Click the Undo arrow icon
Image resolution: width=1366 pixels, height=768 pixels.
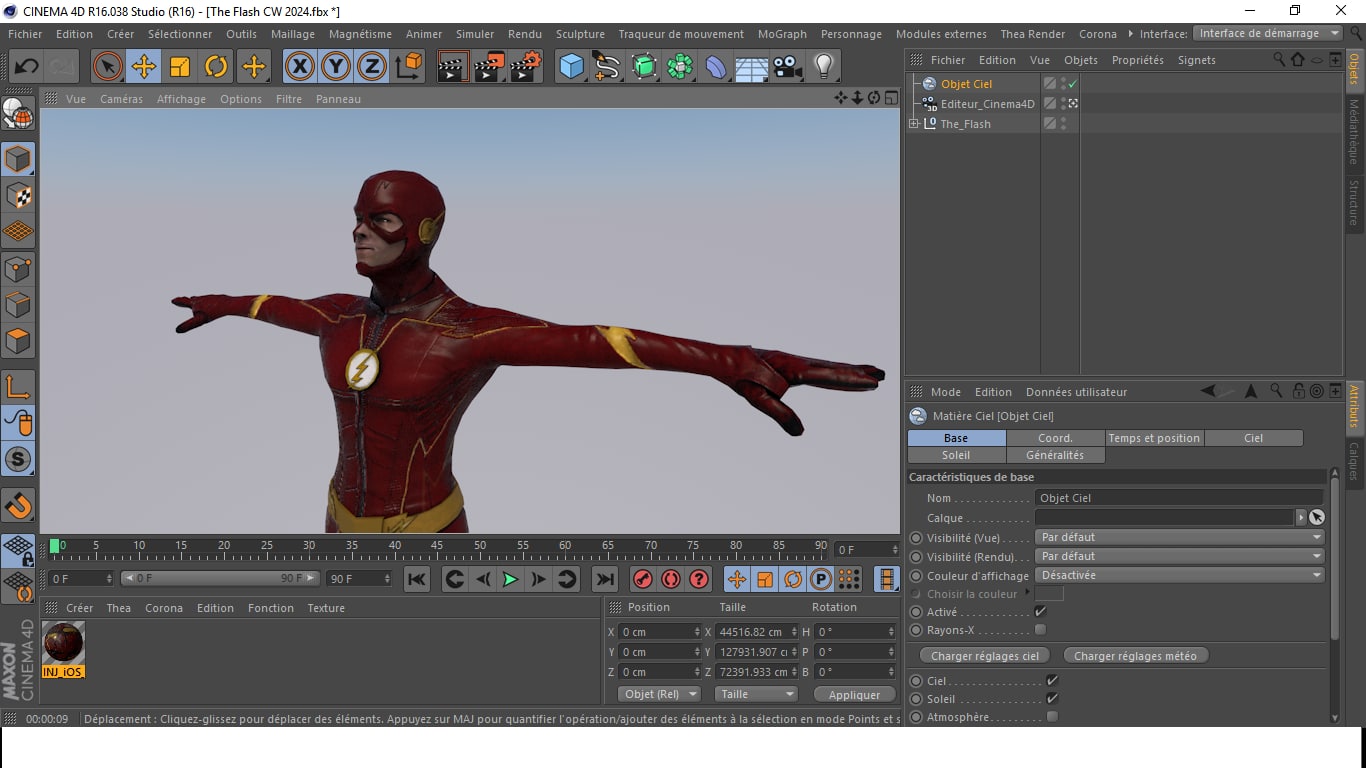tap(26, 67)
